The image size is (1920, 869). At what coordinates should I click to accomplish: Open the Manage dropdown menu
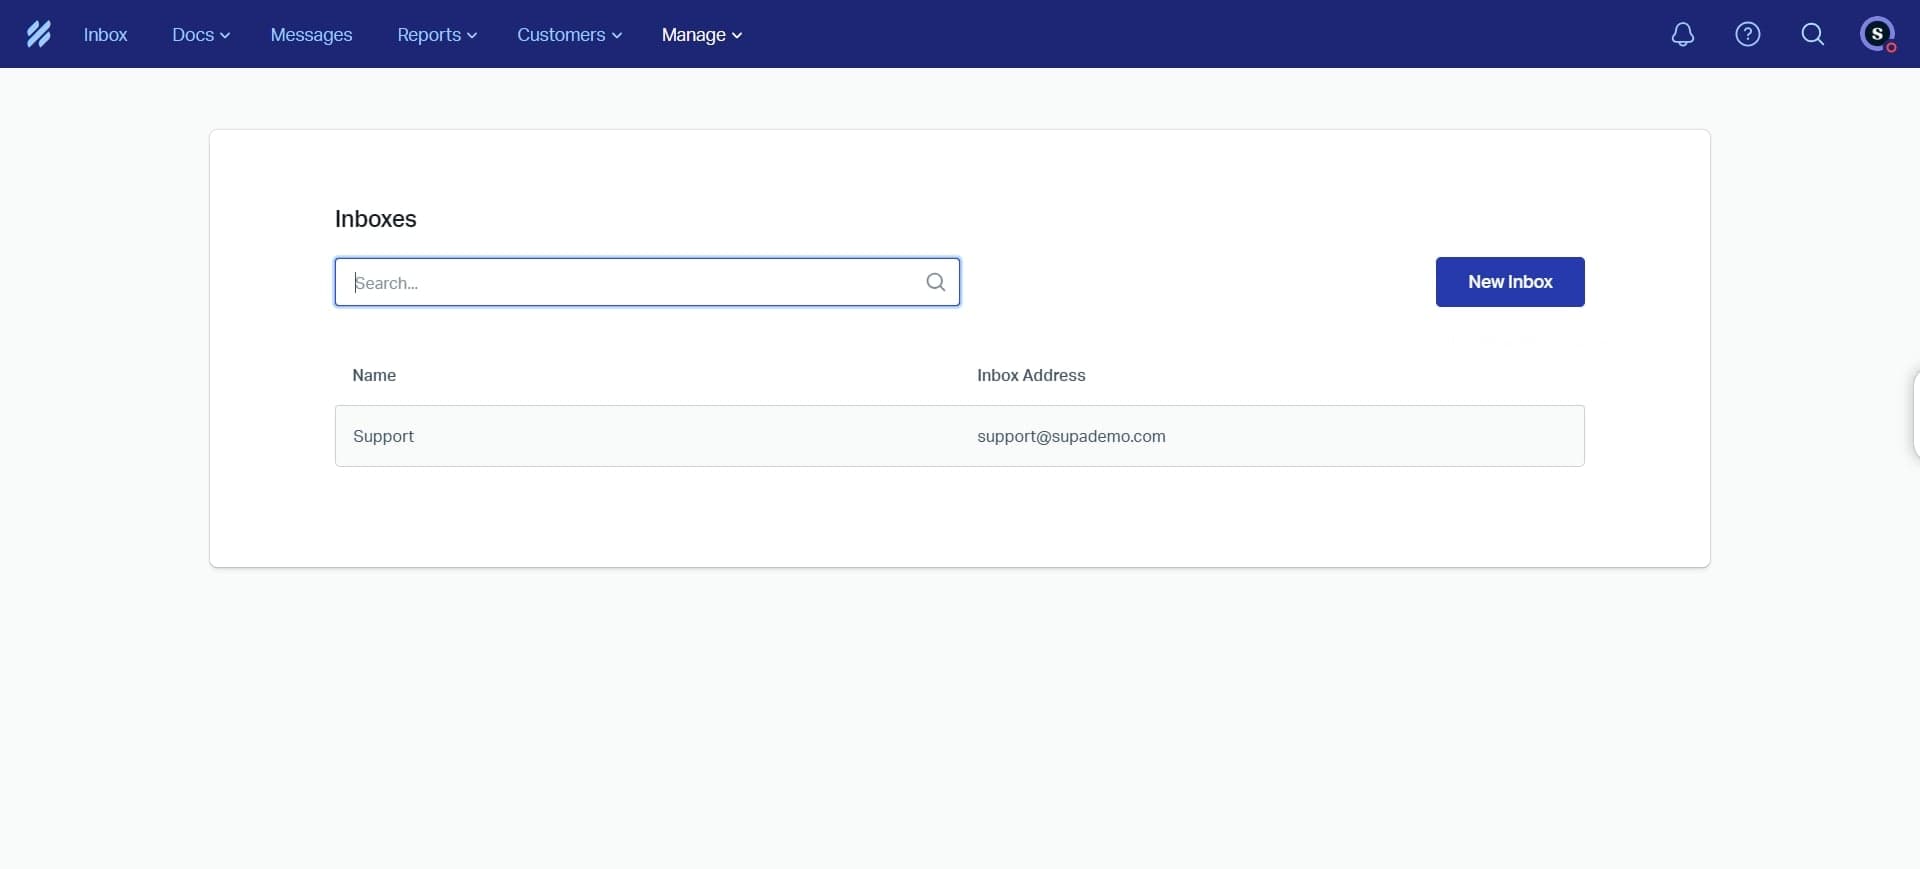point(701,34)
